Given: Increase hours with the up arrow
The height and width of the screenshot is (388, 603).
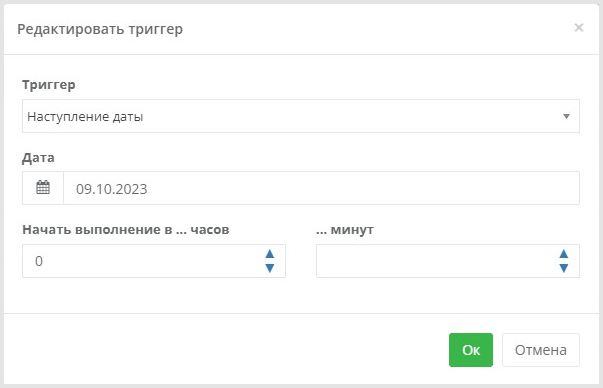Looking at the screenshot, I should pyautogui.click(x=270, y=254).
